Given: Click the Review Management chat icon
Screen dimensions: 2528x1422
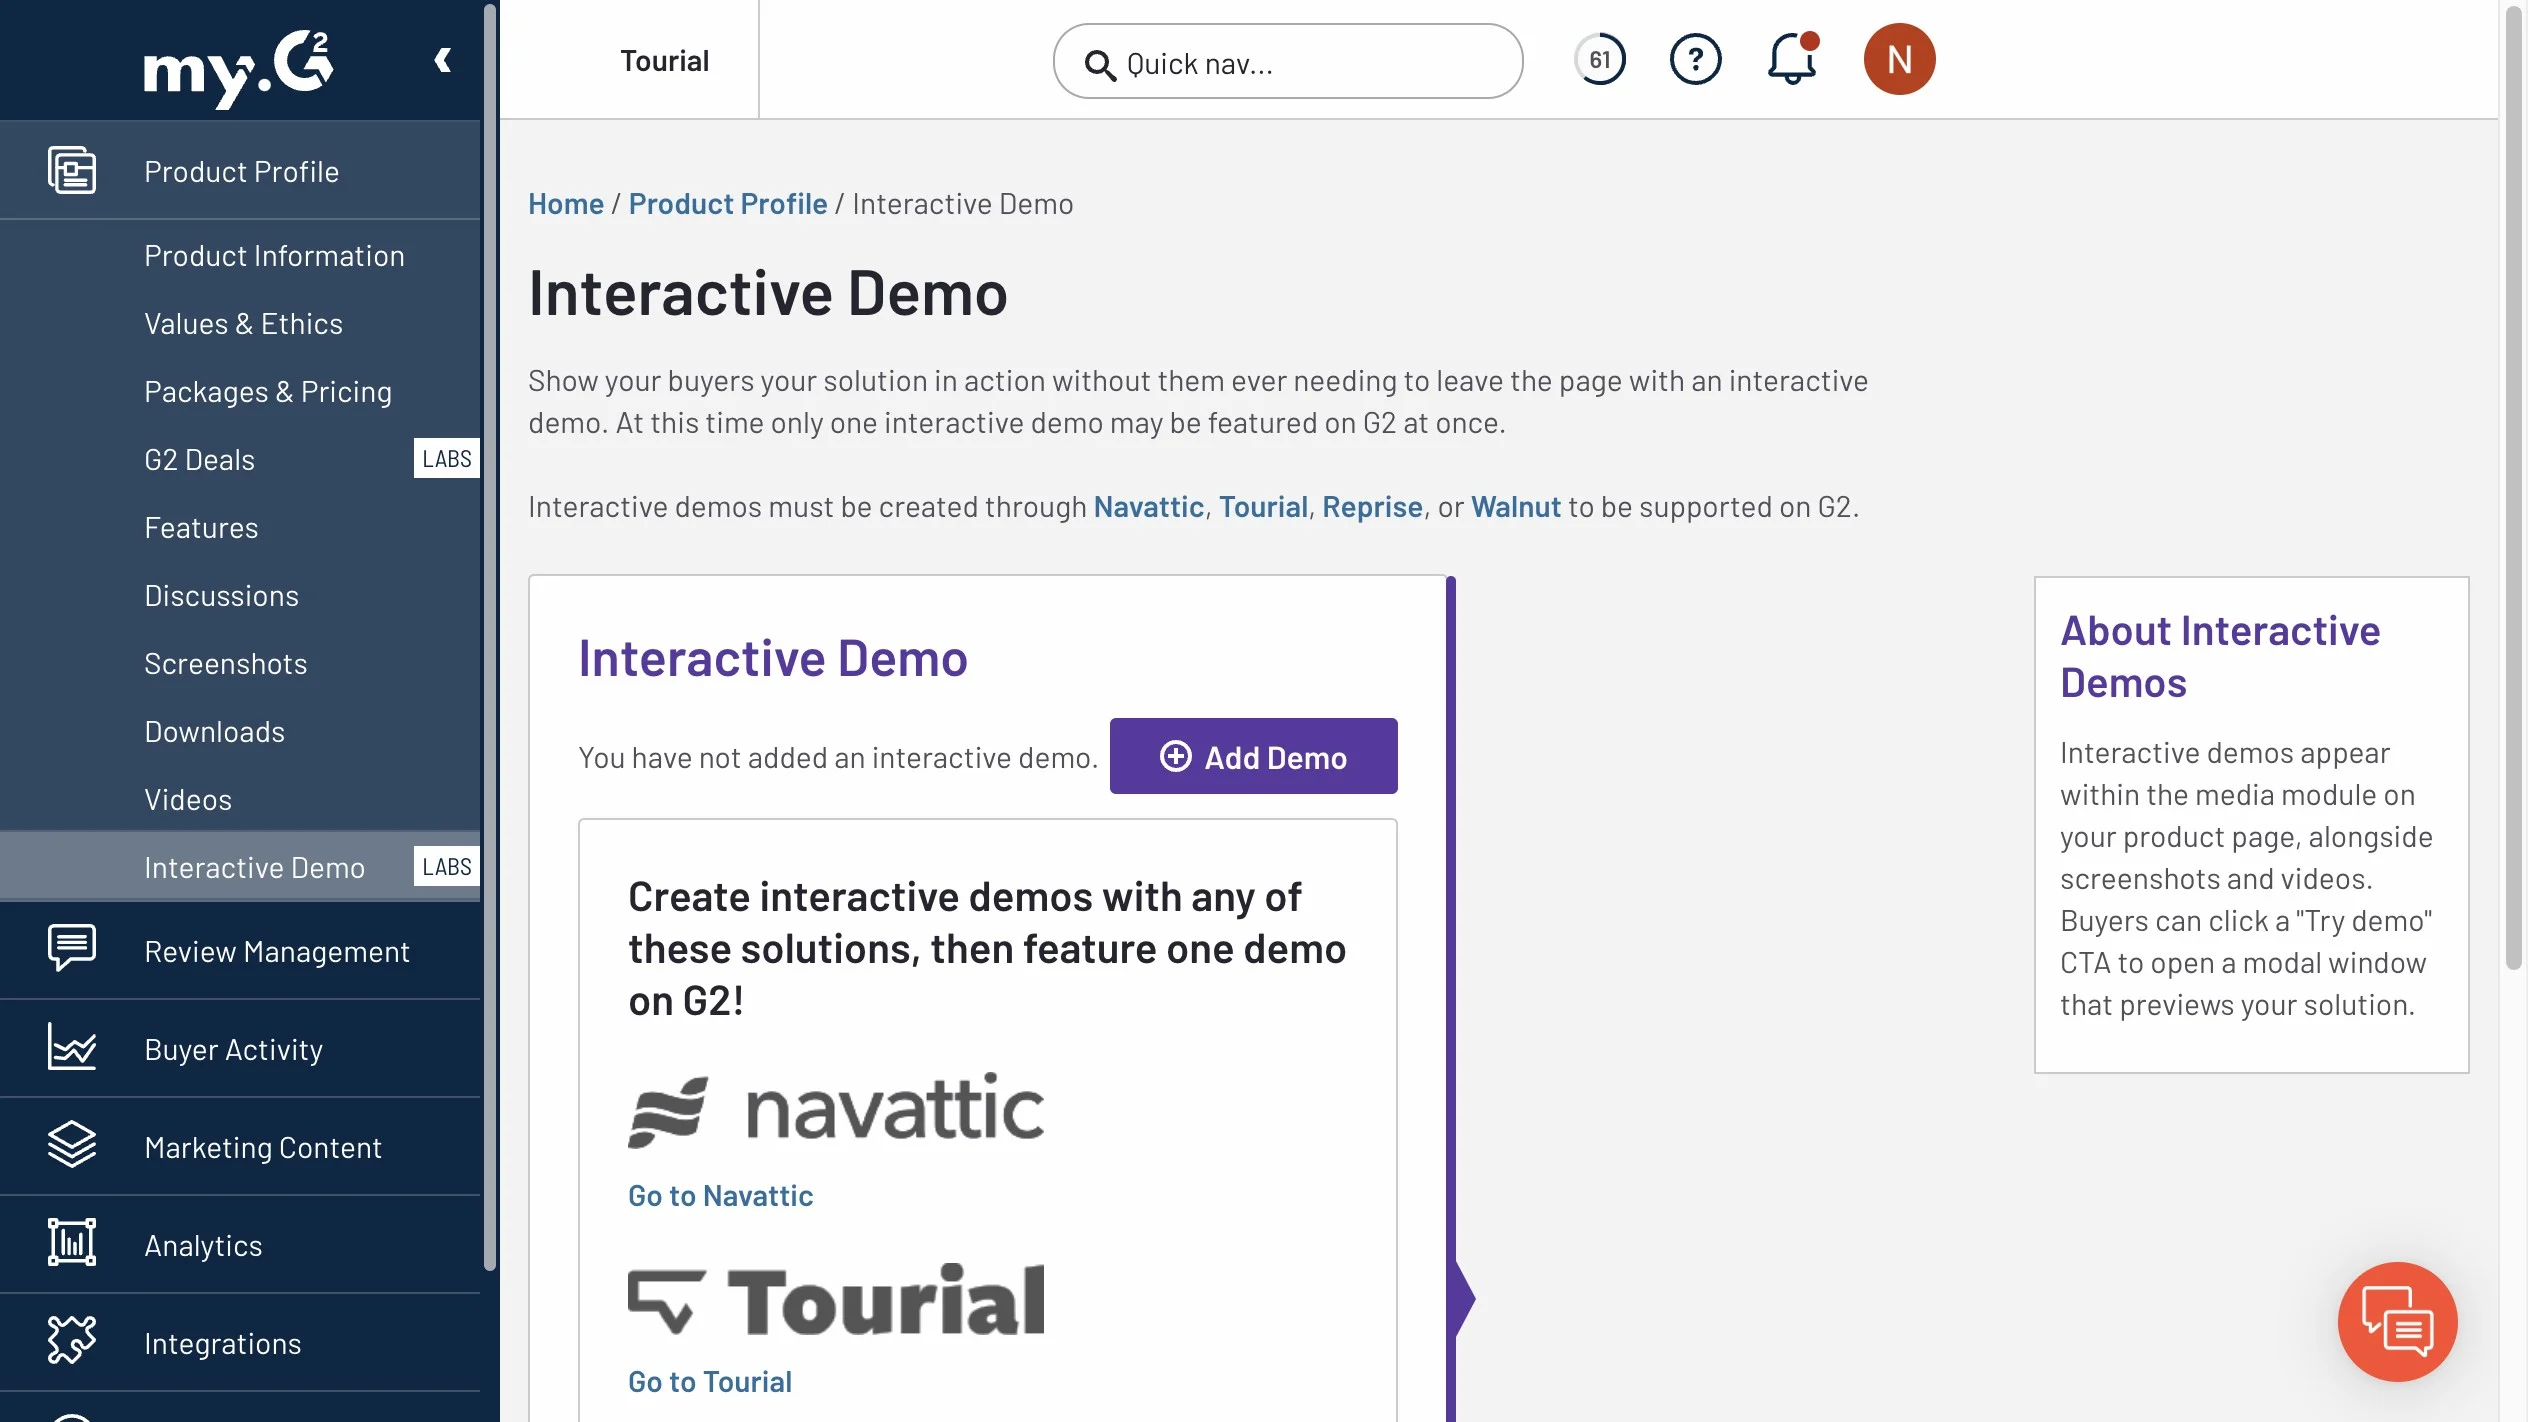Looking at the screenshot, I should (x=72, y=948).
